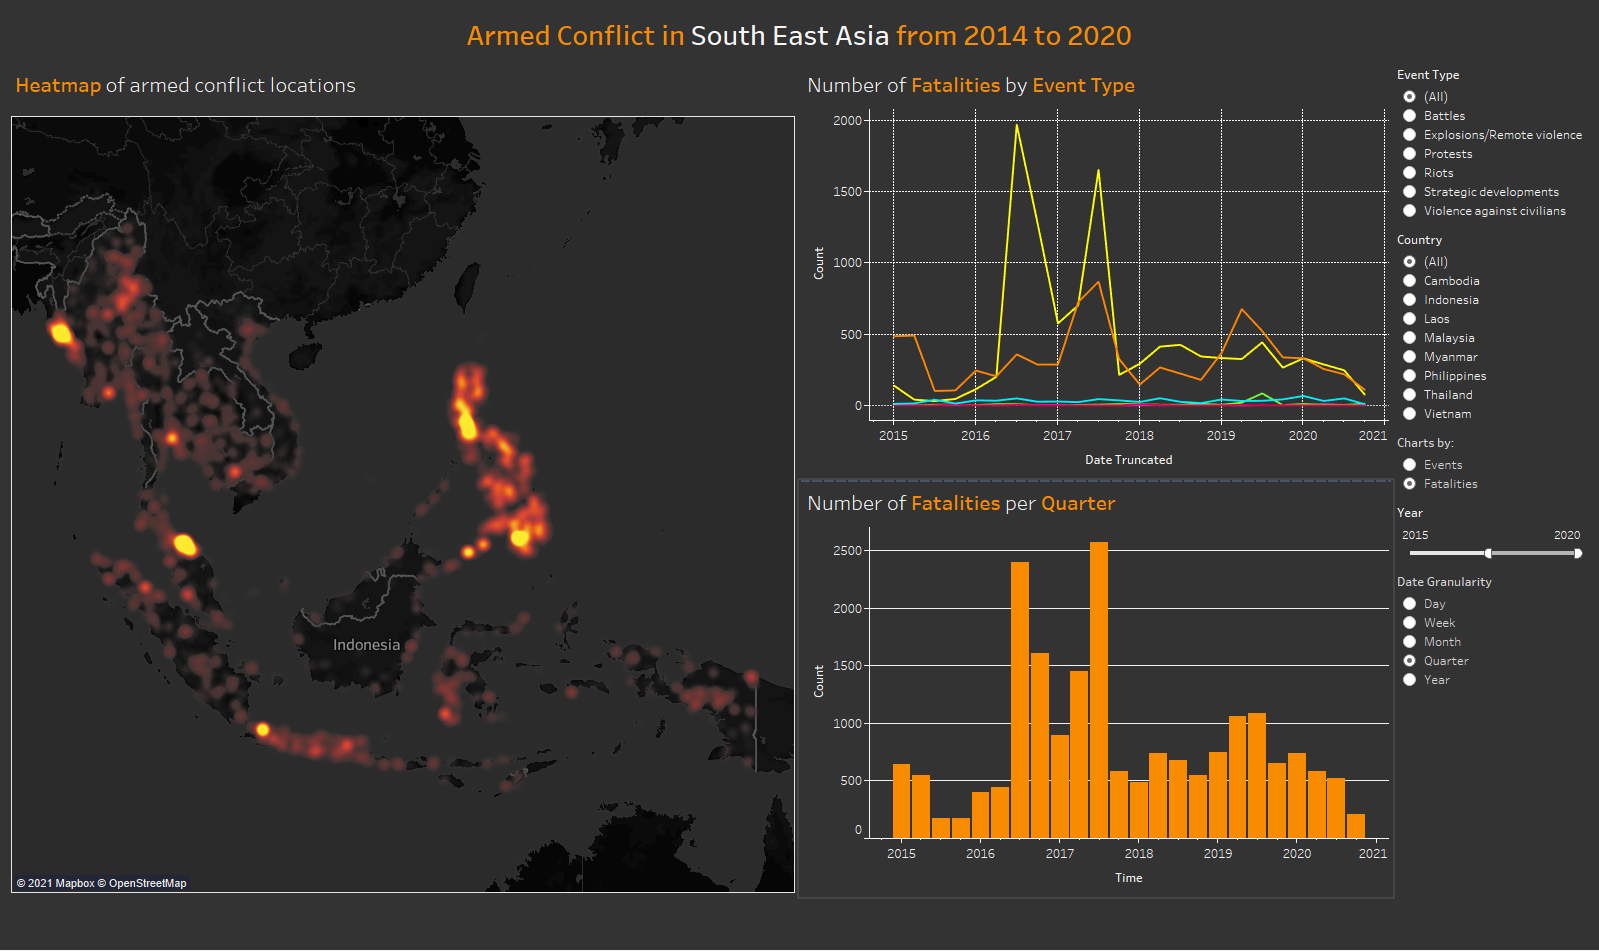Select Thailand in the Country list

pos(1409,395)
